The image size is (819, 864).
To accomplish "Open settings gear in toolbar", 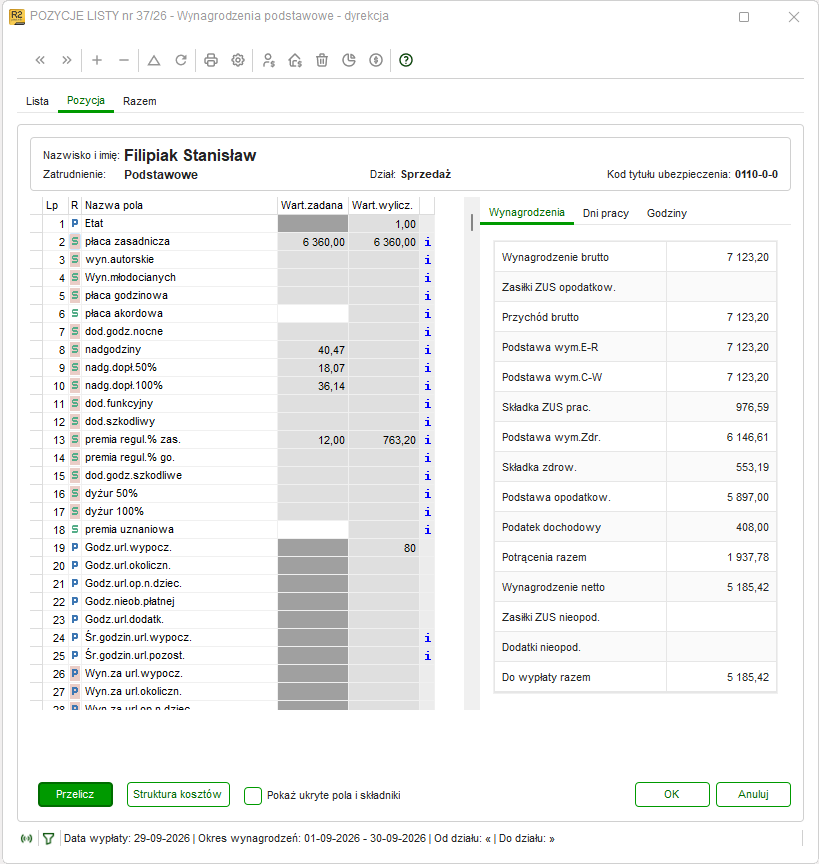I will pos(238,60).
